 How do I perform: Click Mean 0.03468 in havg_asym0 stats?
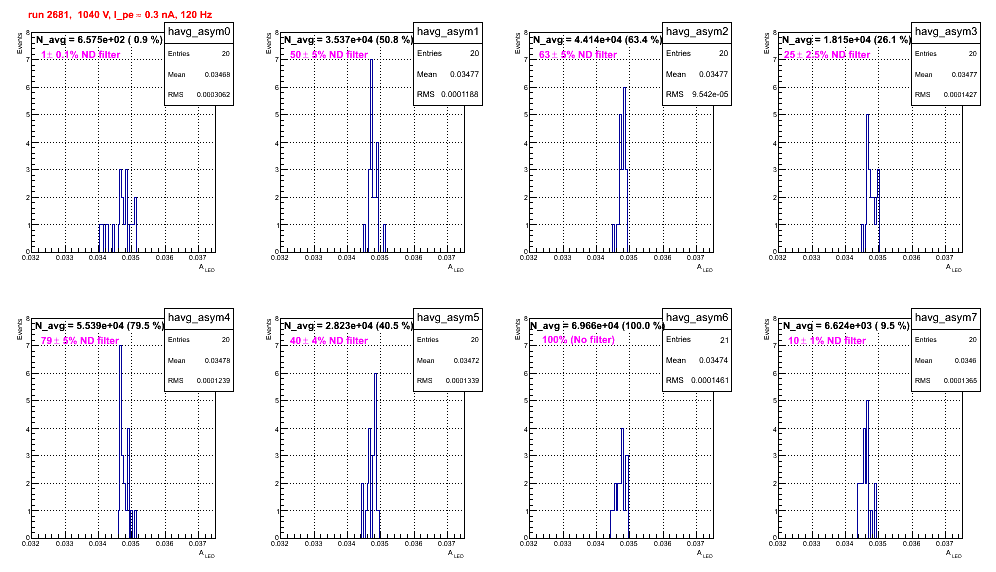[x=199, y=74]
